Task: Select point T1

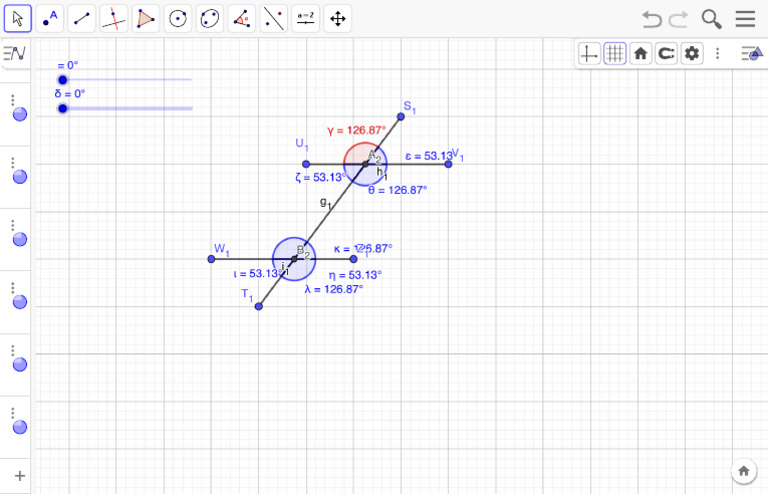Action: (259, 306)
